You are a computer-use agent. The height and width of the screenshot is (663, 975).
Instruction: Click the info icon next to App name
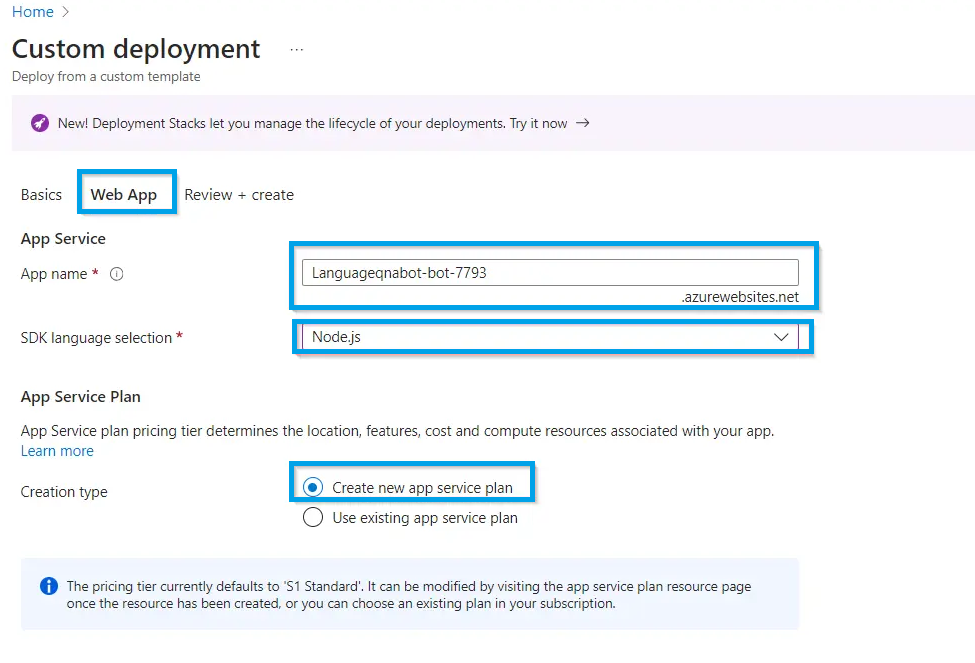[116, 274]
